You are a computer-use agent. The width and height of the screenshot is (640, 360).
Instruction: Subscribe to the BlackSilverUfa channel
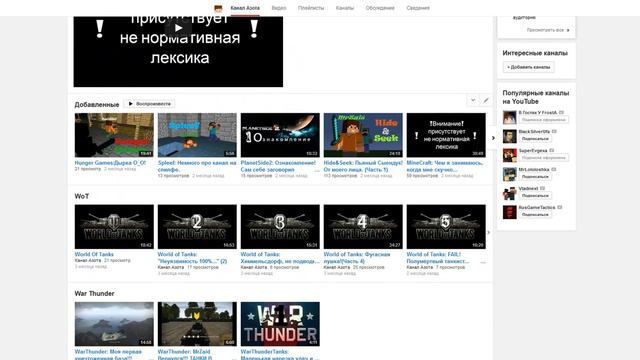click(535, 139)
